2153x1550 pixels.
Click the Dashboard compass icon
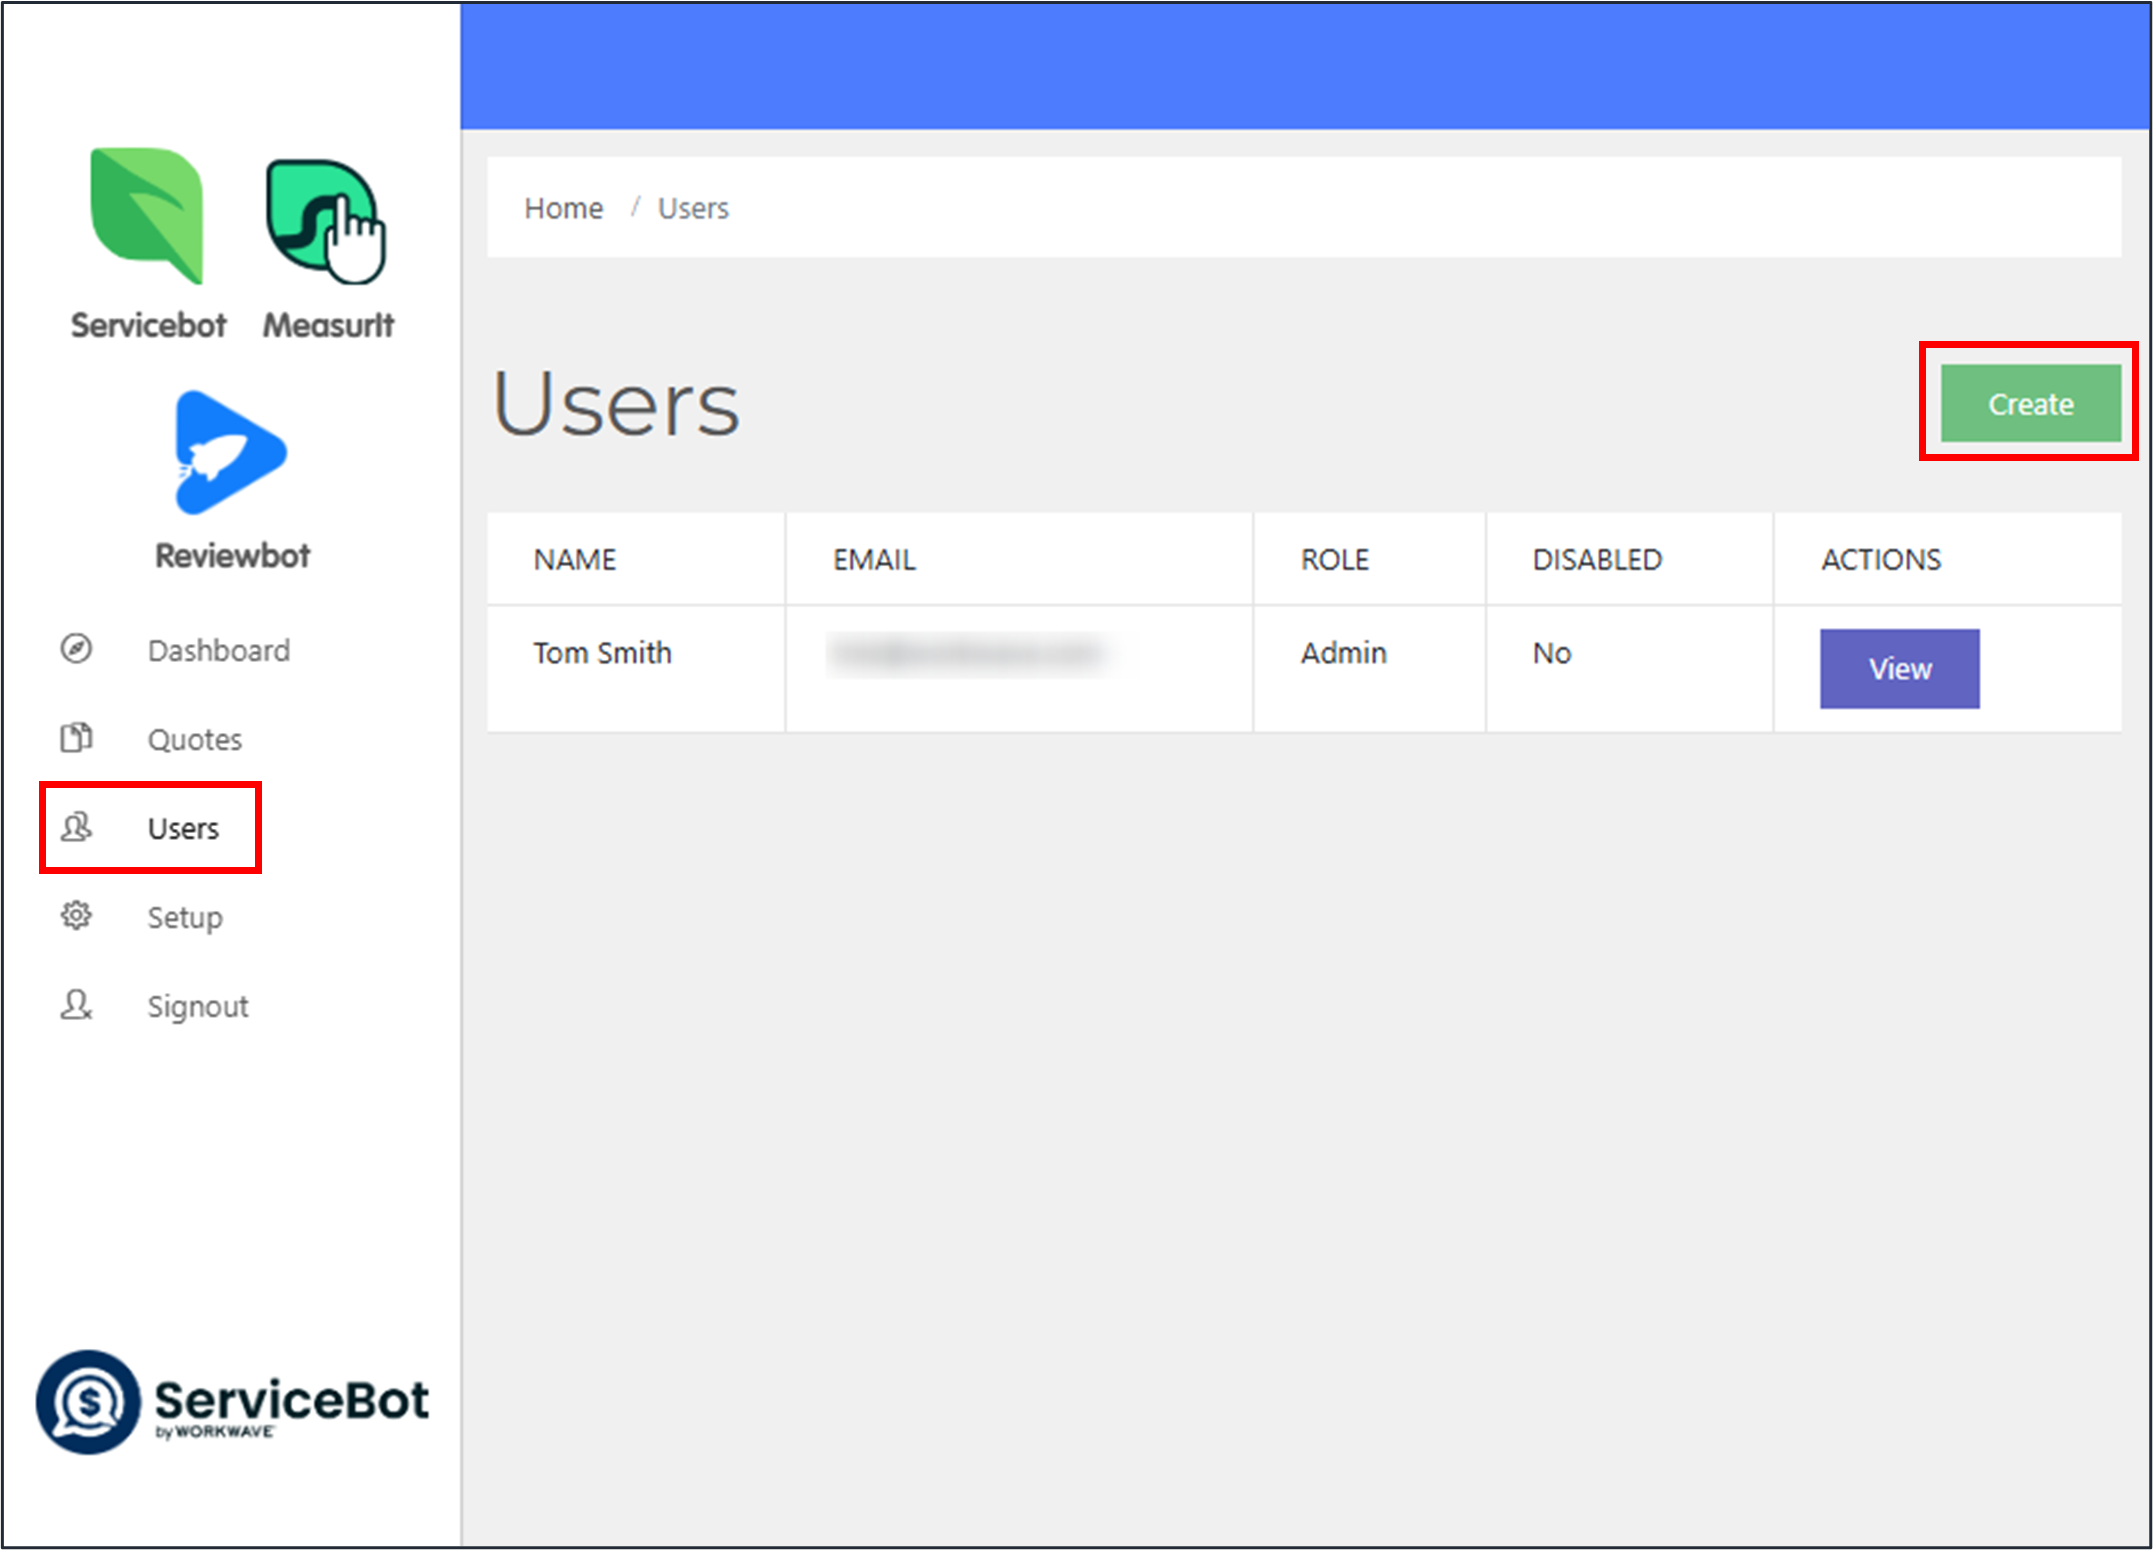(x=76, y=649)
